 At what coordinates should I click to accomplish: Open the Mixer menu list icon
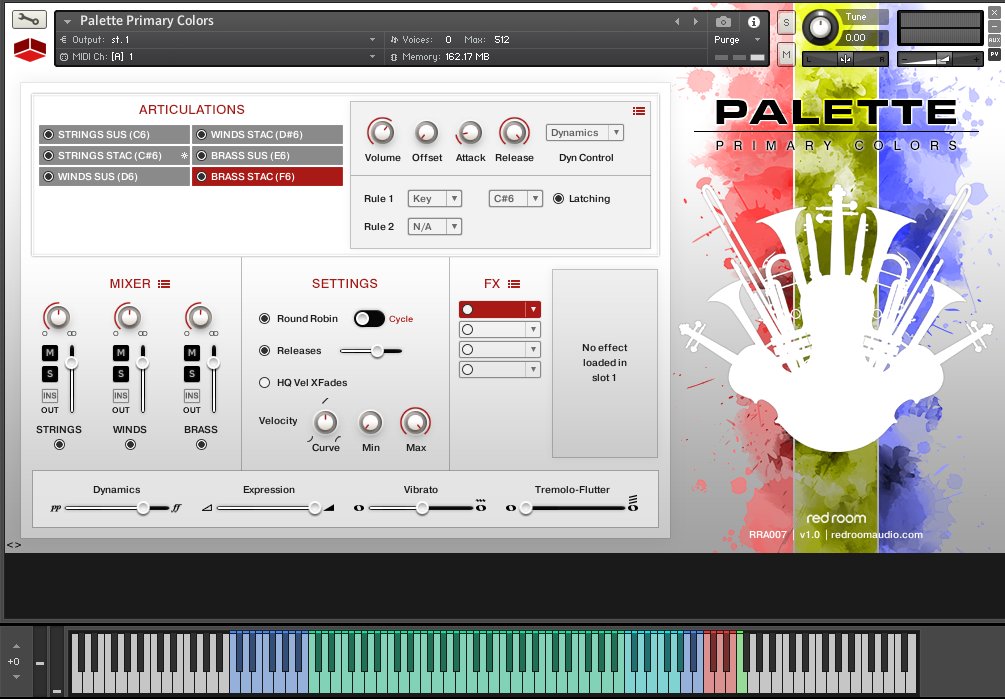click(165, 284)
